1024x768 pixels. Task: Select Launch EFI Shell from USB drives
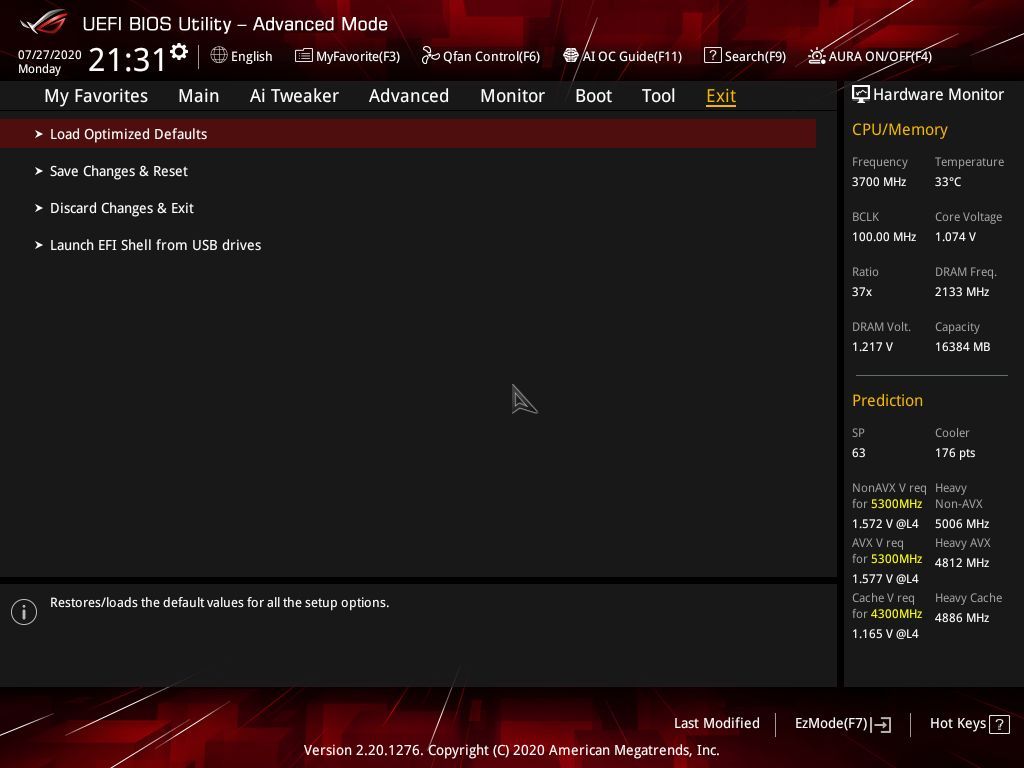click(x=155, y=245)
